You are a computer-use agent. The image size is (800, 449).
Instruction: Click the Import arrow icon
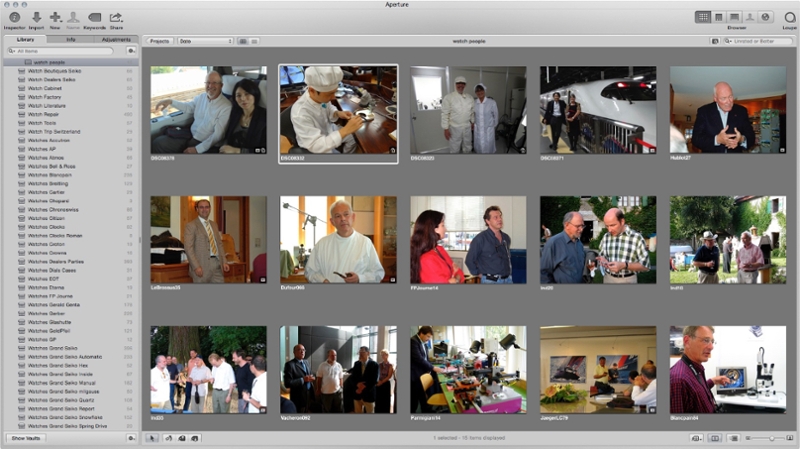pos(36,17)
